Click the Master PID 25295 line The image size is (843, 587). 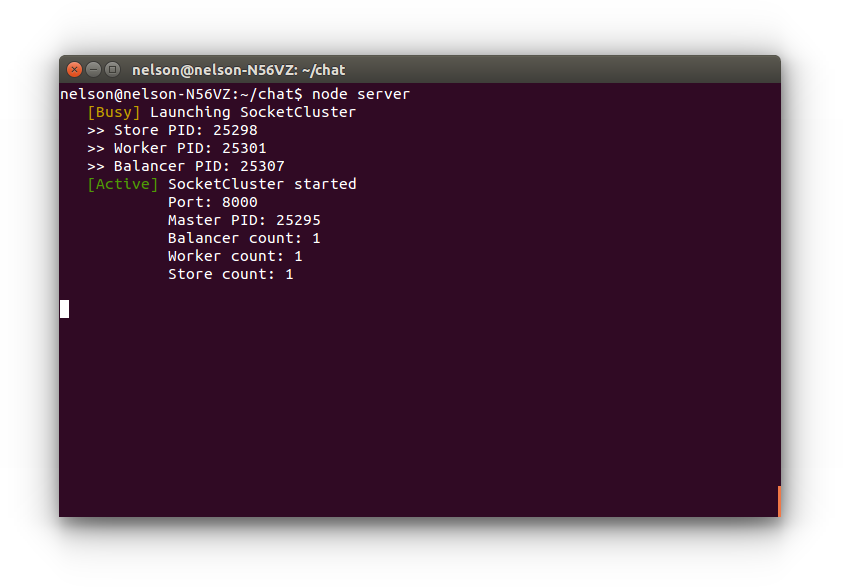[244, 220]
